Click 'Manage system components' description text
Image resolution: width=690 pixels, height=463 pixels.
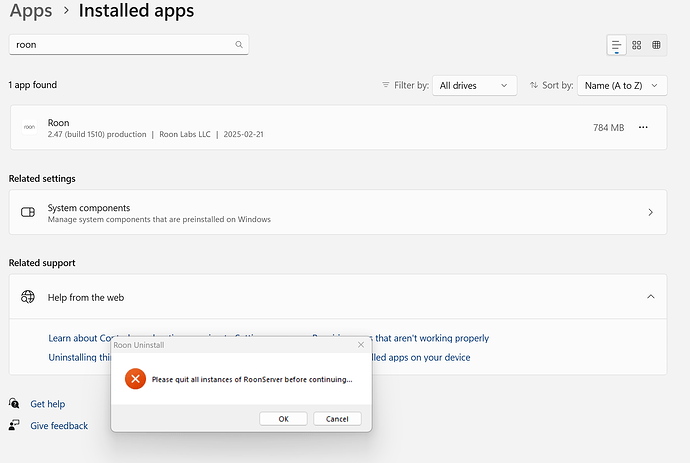click(x=159, y=219)
